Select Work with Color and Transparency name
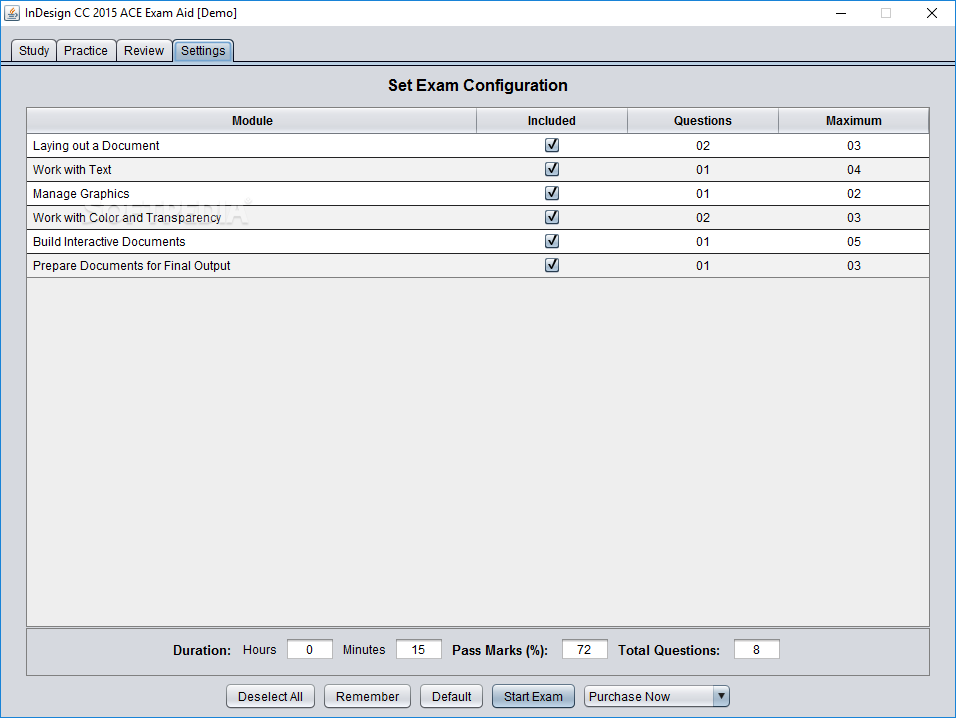Screen dimensions: 956x718 127,218
